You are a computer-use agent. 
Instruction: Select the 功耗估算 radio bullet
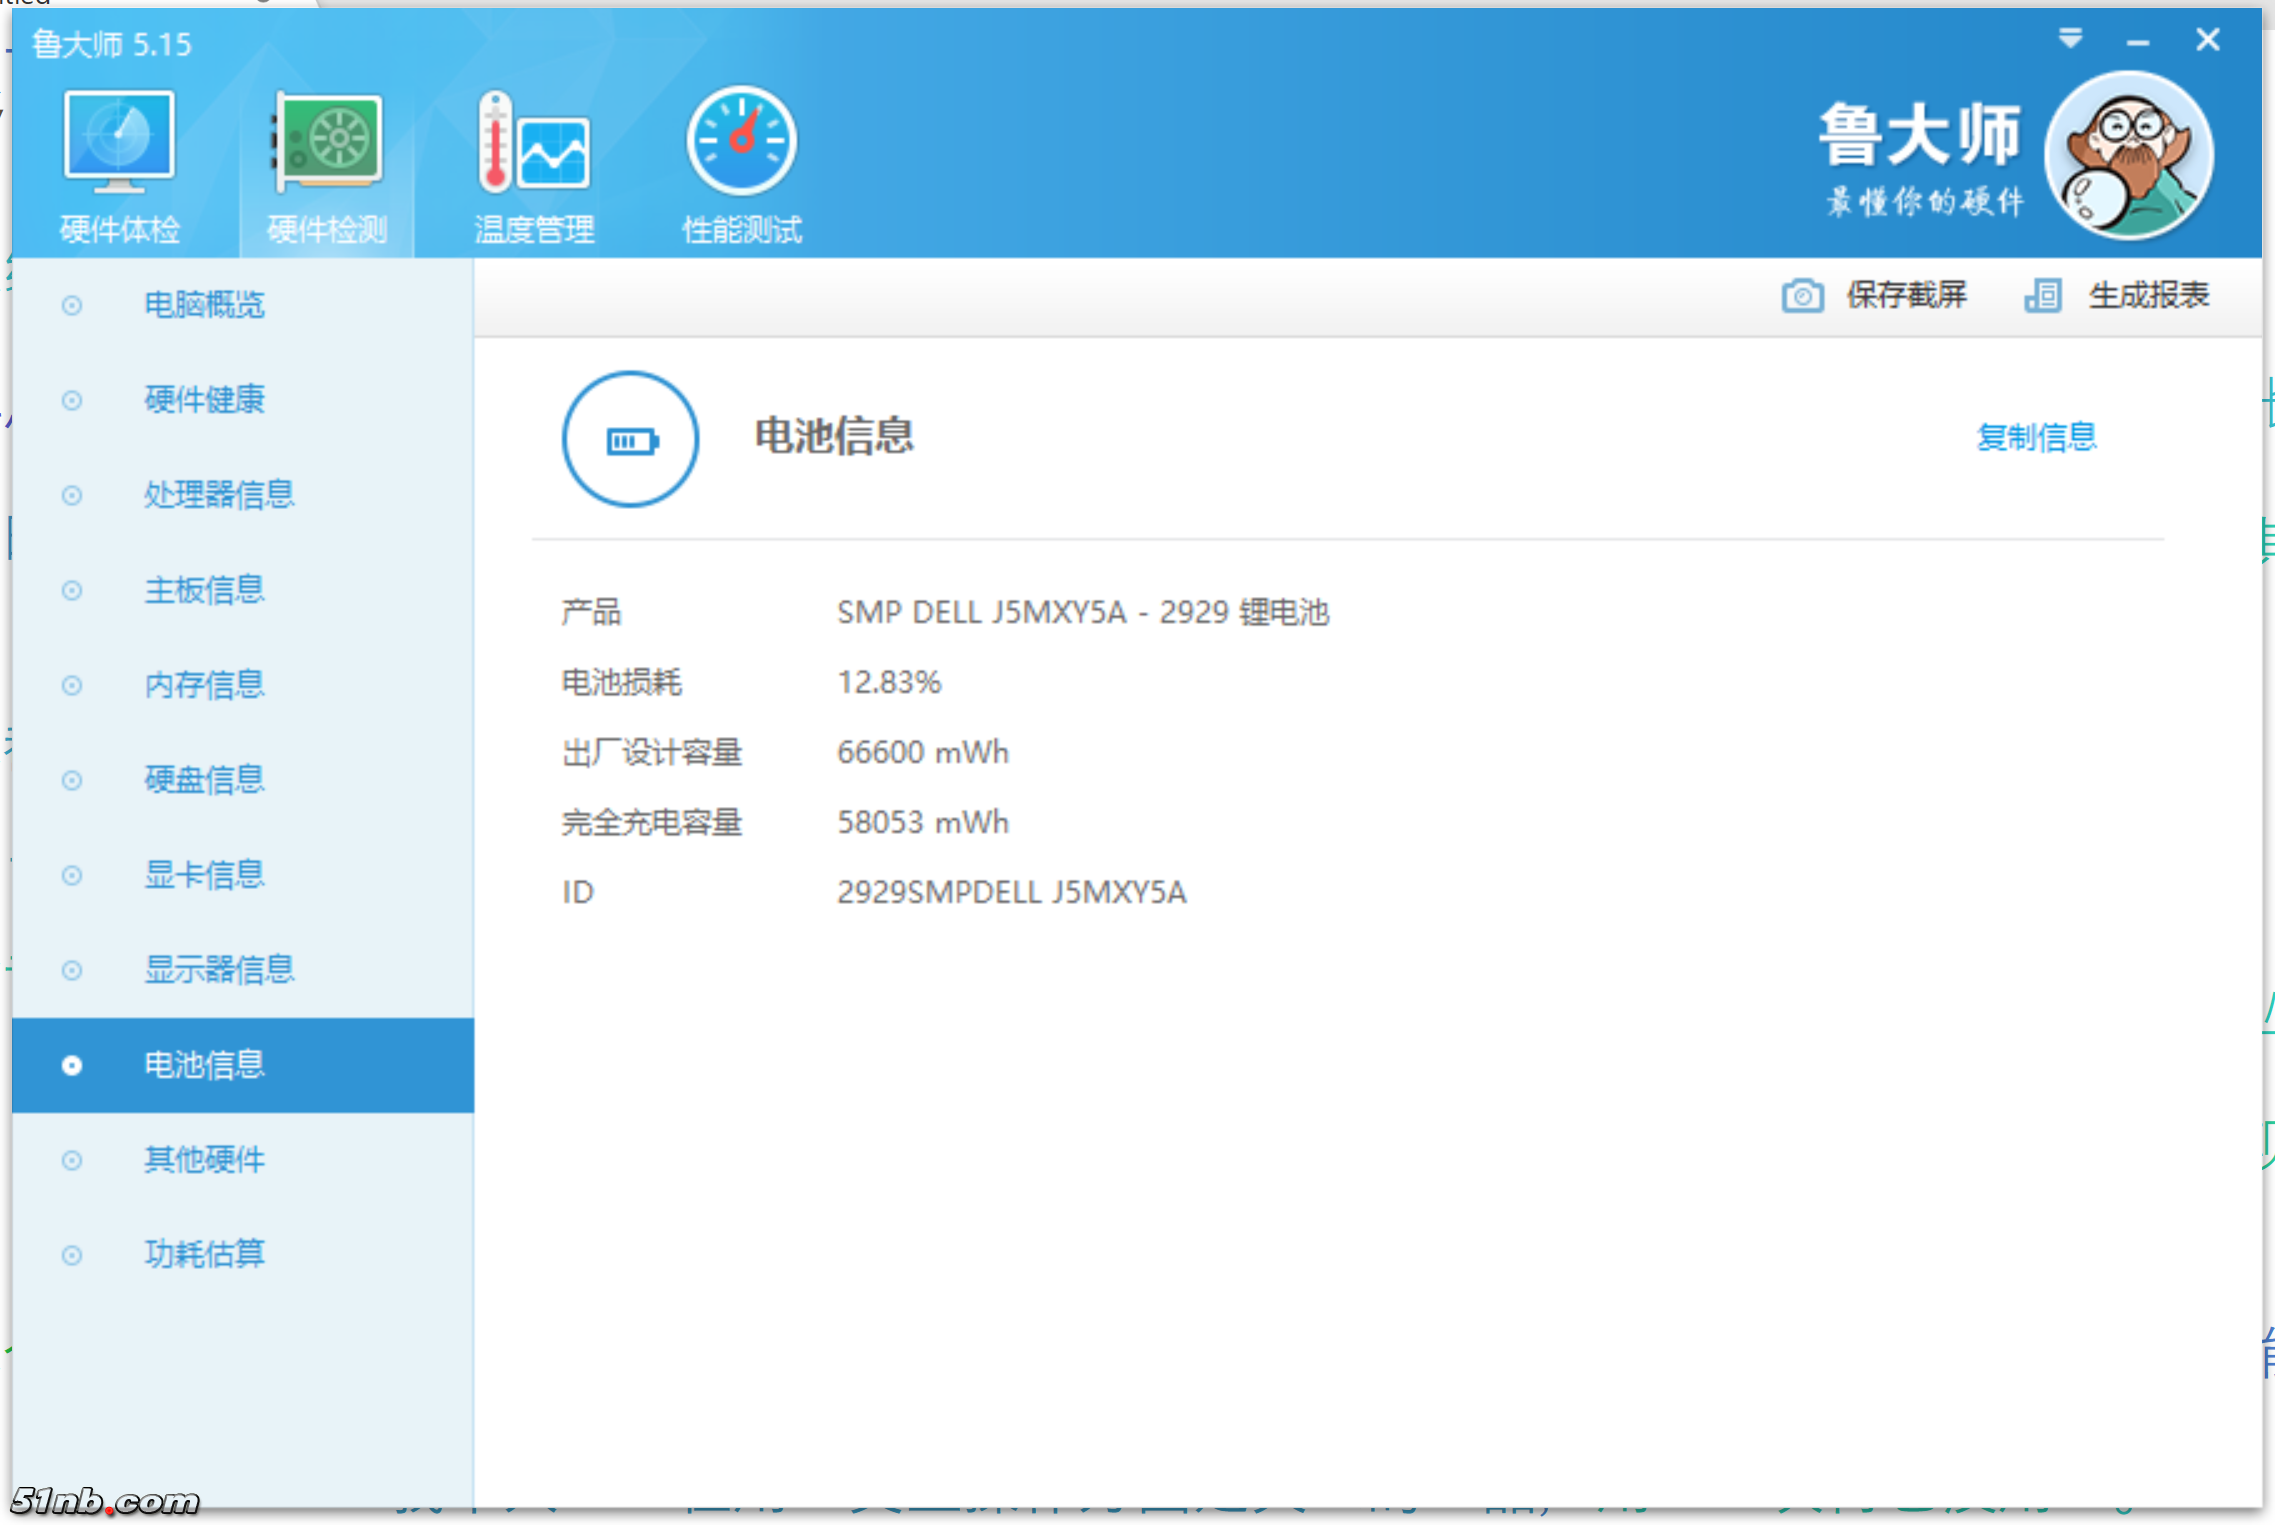(72, 1255)
